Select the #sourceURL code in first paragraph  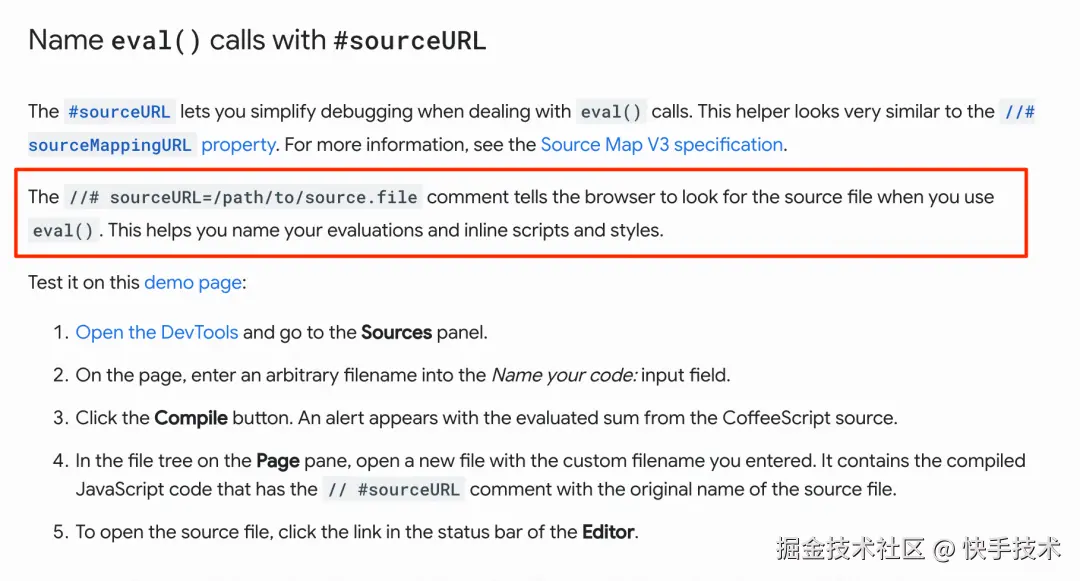point(119,111)
